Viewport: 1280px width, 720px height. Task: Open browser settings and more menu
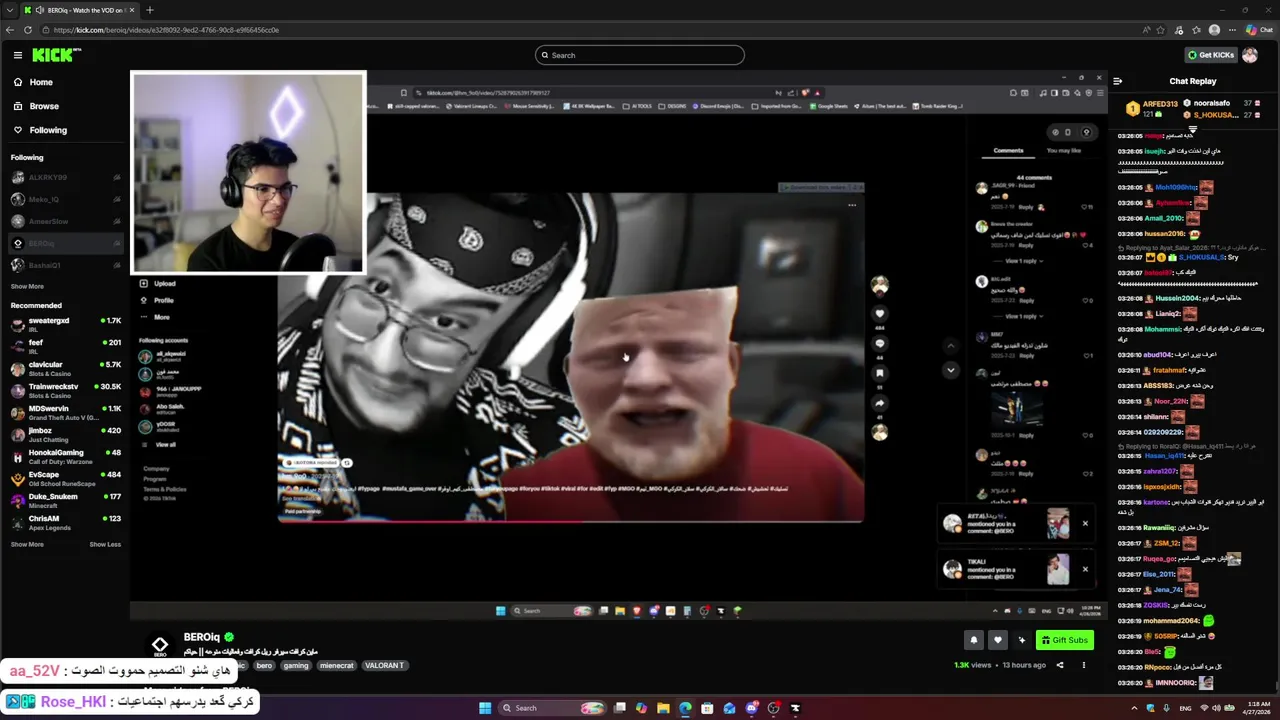pyautogui.click(x=1231, y=30)
